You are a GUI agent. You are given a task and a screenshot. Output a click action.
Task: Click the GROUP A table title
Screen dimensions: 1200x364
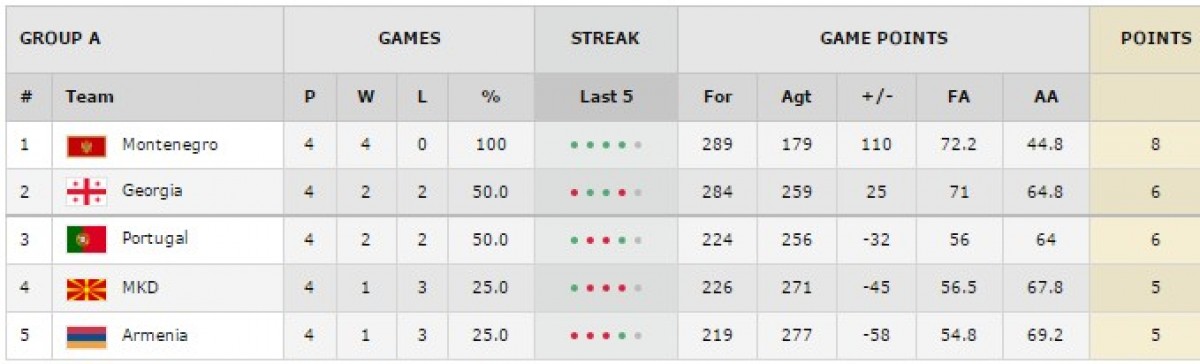[x=60, y=39]
